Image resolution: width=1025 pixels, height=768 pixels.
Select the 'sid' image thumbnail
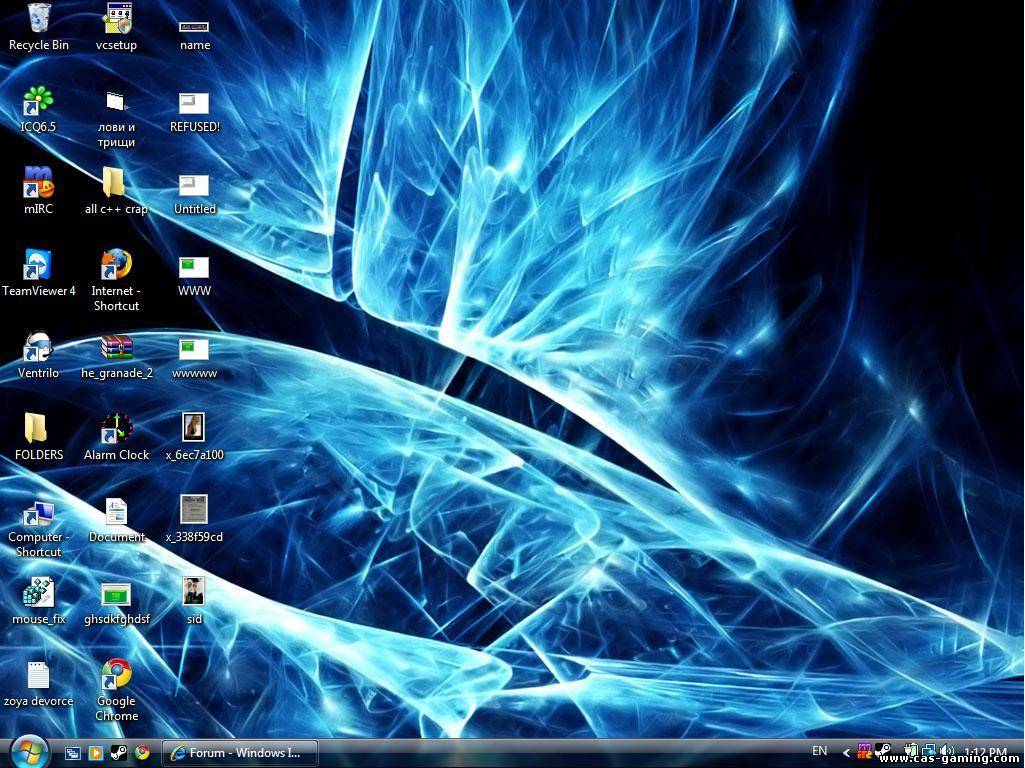(x=194, y=592)
